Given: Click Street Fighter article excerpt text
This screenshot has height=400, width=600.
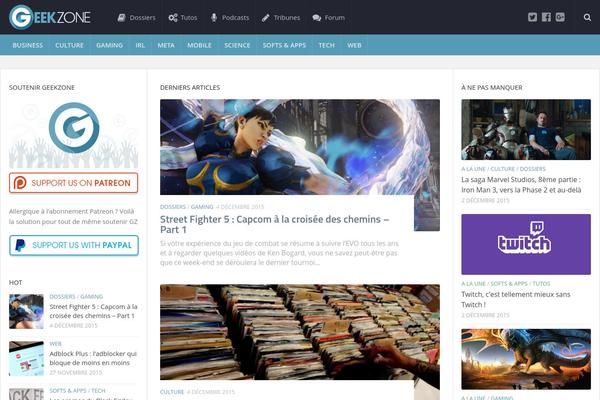Looking at the screenshot, I should click(x=279, y=253).
